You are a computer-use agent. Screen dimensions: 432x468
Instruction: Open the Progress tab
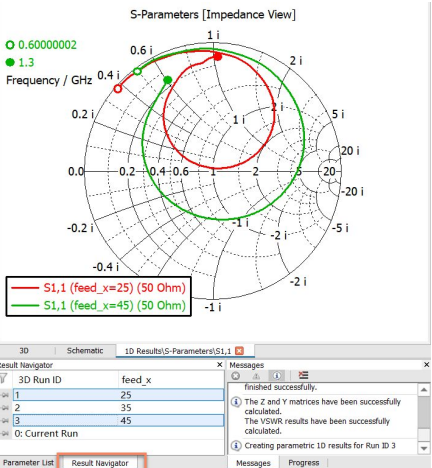pos(304,463)
